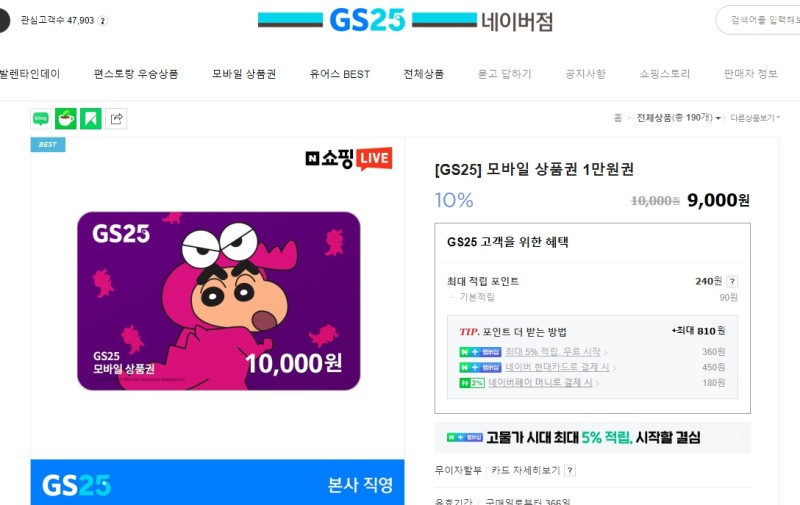Open the 모바일 상품권 menu

point(244,74)
